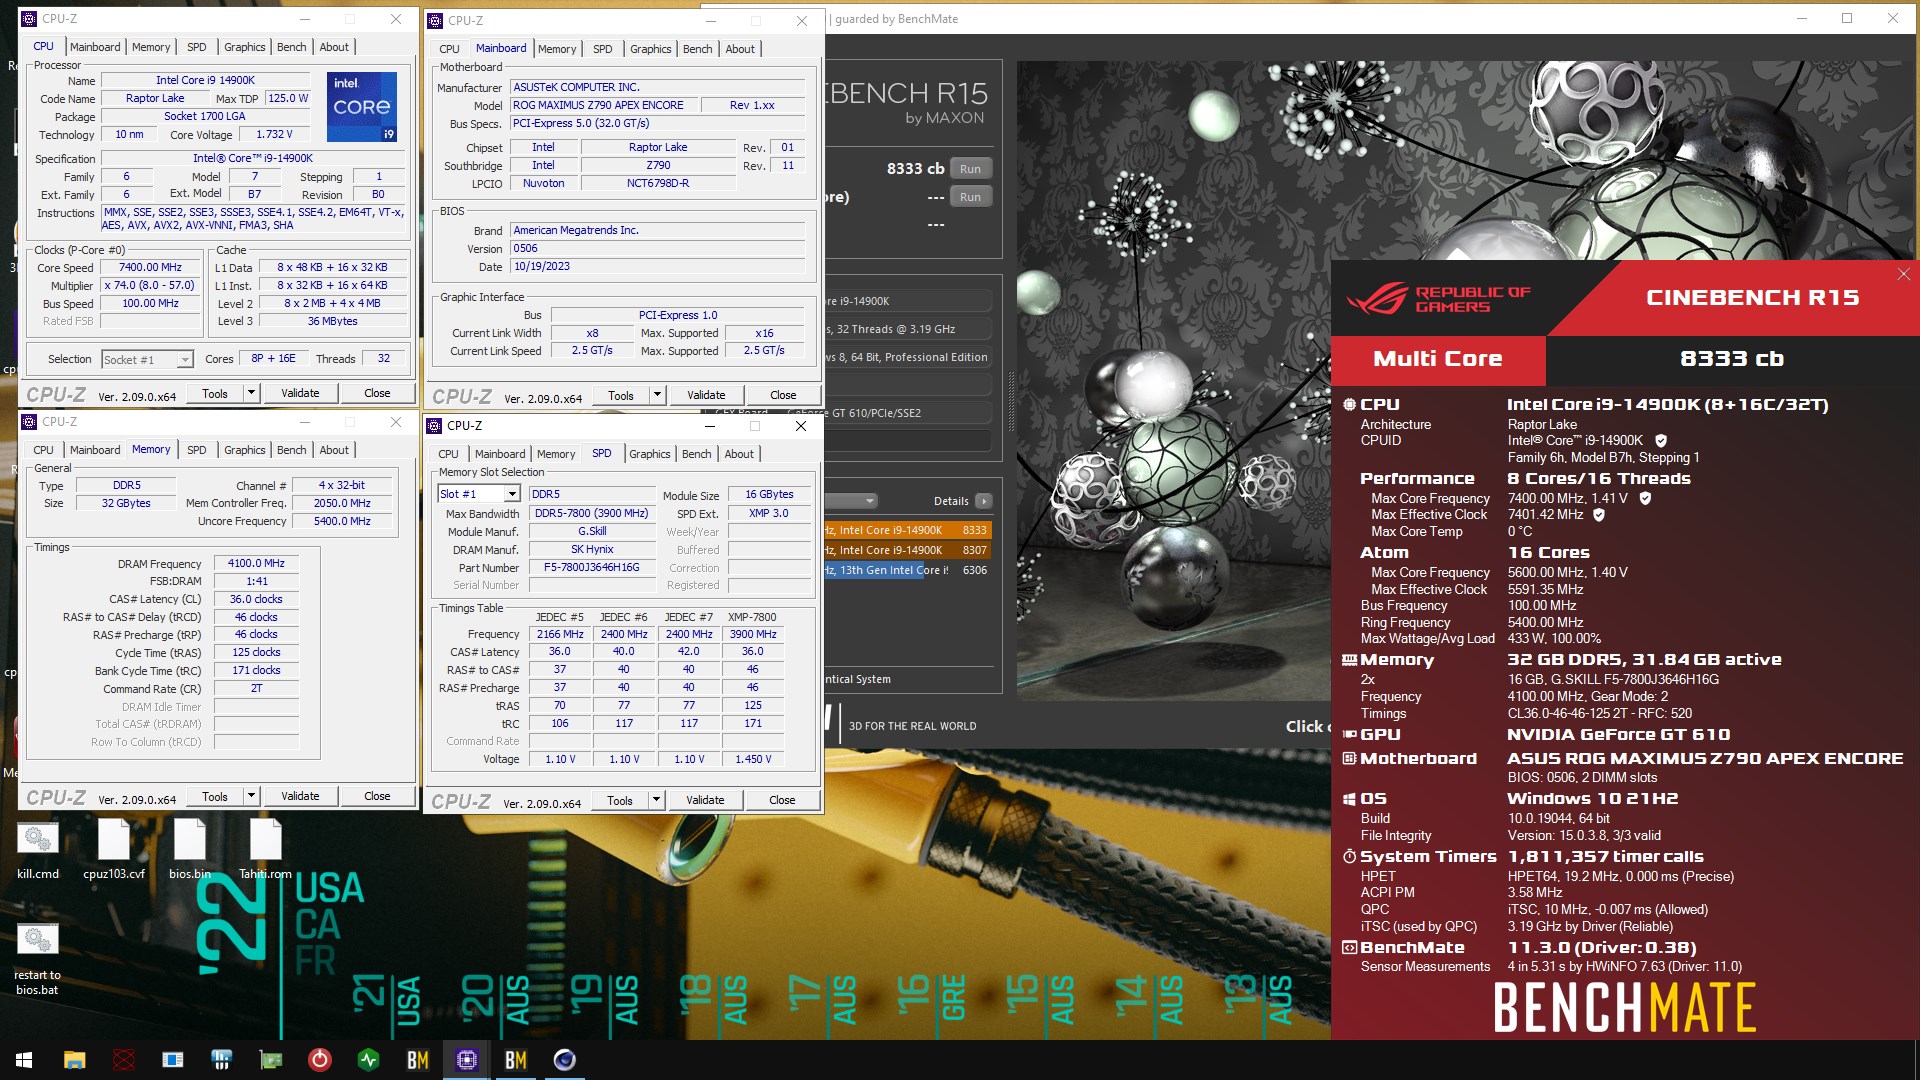Click the BenchMate score 8333 cb
1920x1080 pixels.
1732,359
